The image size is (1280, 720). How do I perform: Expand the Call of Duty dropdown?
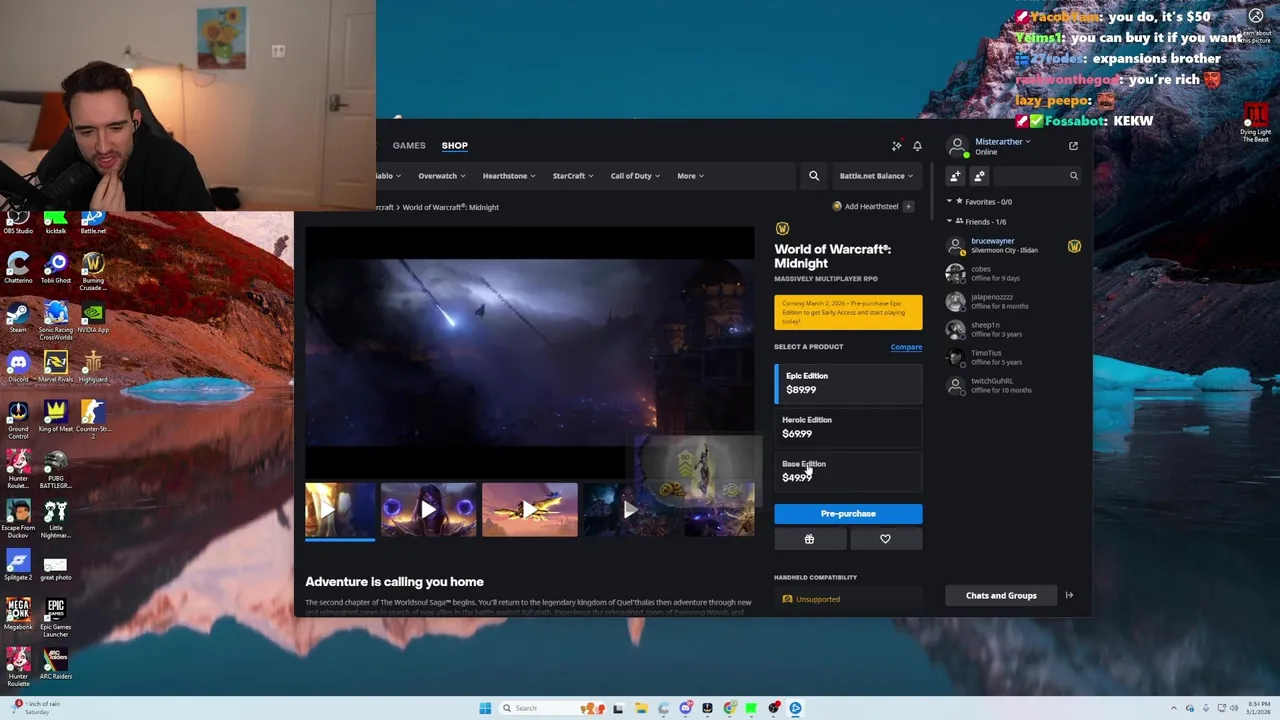point(635,176)
